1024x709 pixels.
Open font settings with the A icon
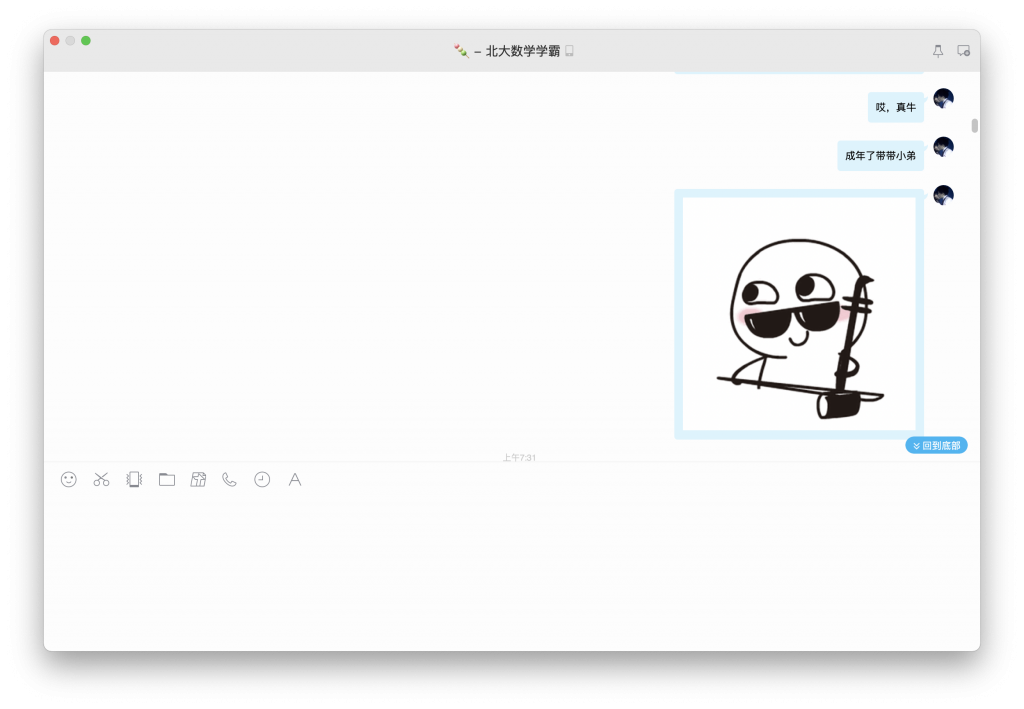tap(295, 480)
